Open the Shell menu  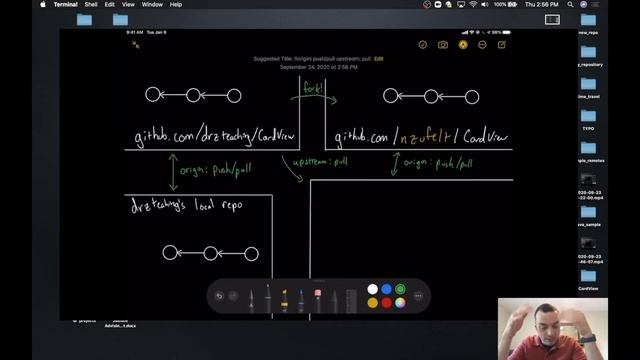pyautogui.click(x=91, y=4)
